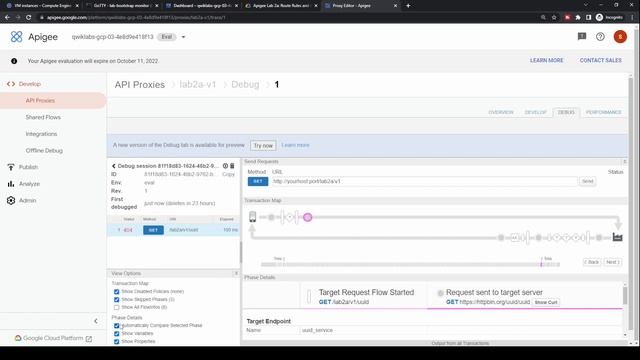The width and height of the screenshot is (640, 360).
Task: Delete the debug session with trash icon
Action: click(232, 166)
